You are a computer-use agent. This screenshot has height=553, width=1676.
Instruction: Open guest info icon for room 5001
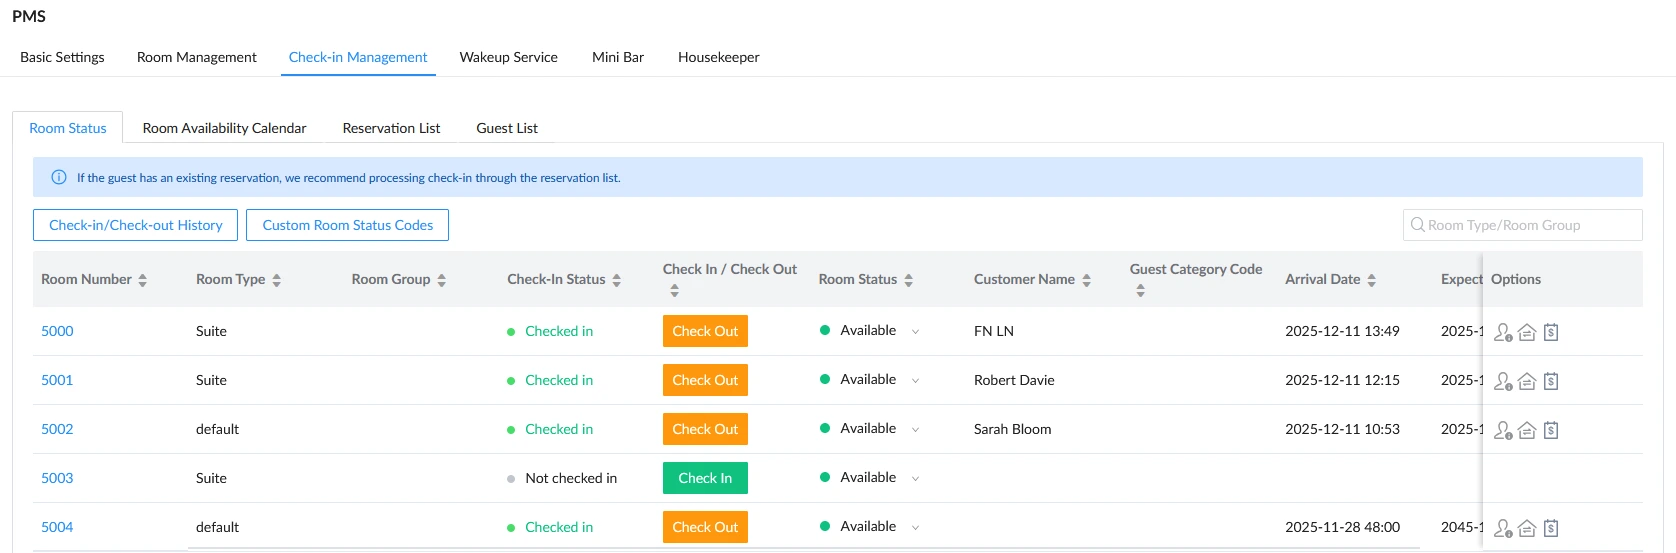(1503, 381)
